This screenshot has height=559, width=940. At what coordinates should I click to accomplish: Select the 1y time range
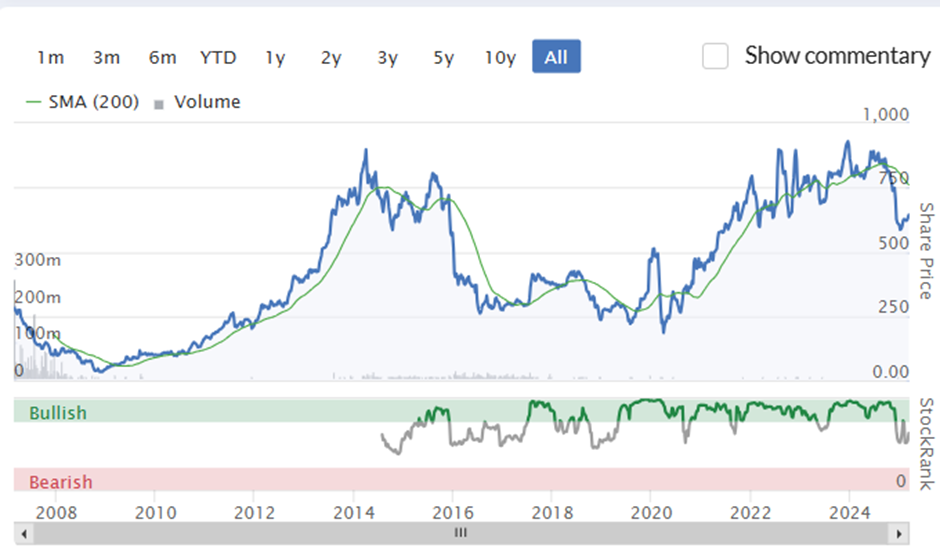point(275,57)
